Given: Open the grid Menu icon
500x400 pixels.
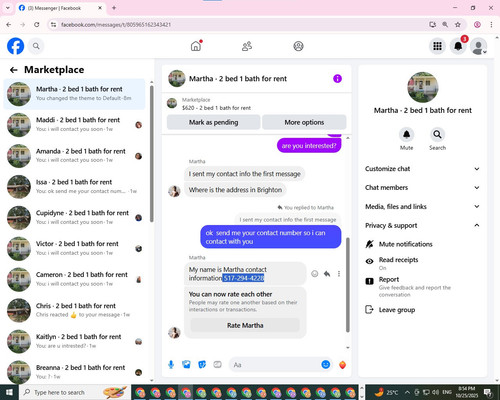Looking at the screenshot, I should 437,46.
